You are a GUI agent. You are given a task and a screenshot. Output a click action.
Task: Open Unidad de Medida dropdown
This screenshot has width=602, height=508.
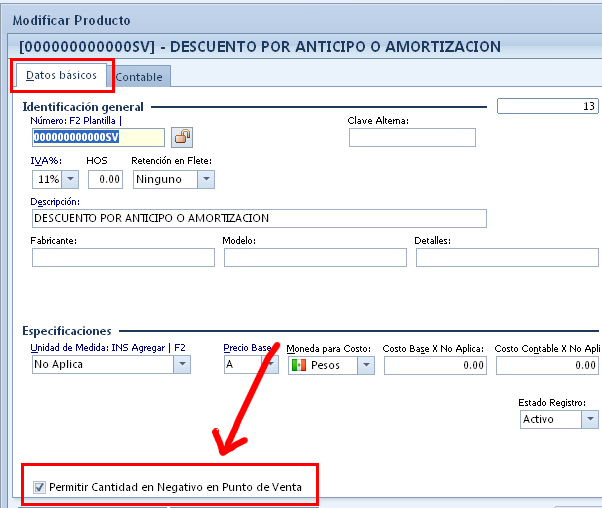181,365
